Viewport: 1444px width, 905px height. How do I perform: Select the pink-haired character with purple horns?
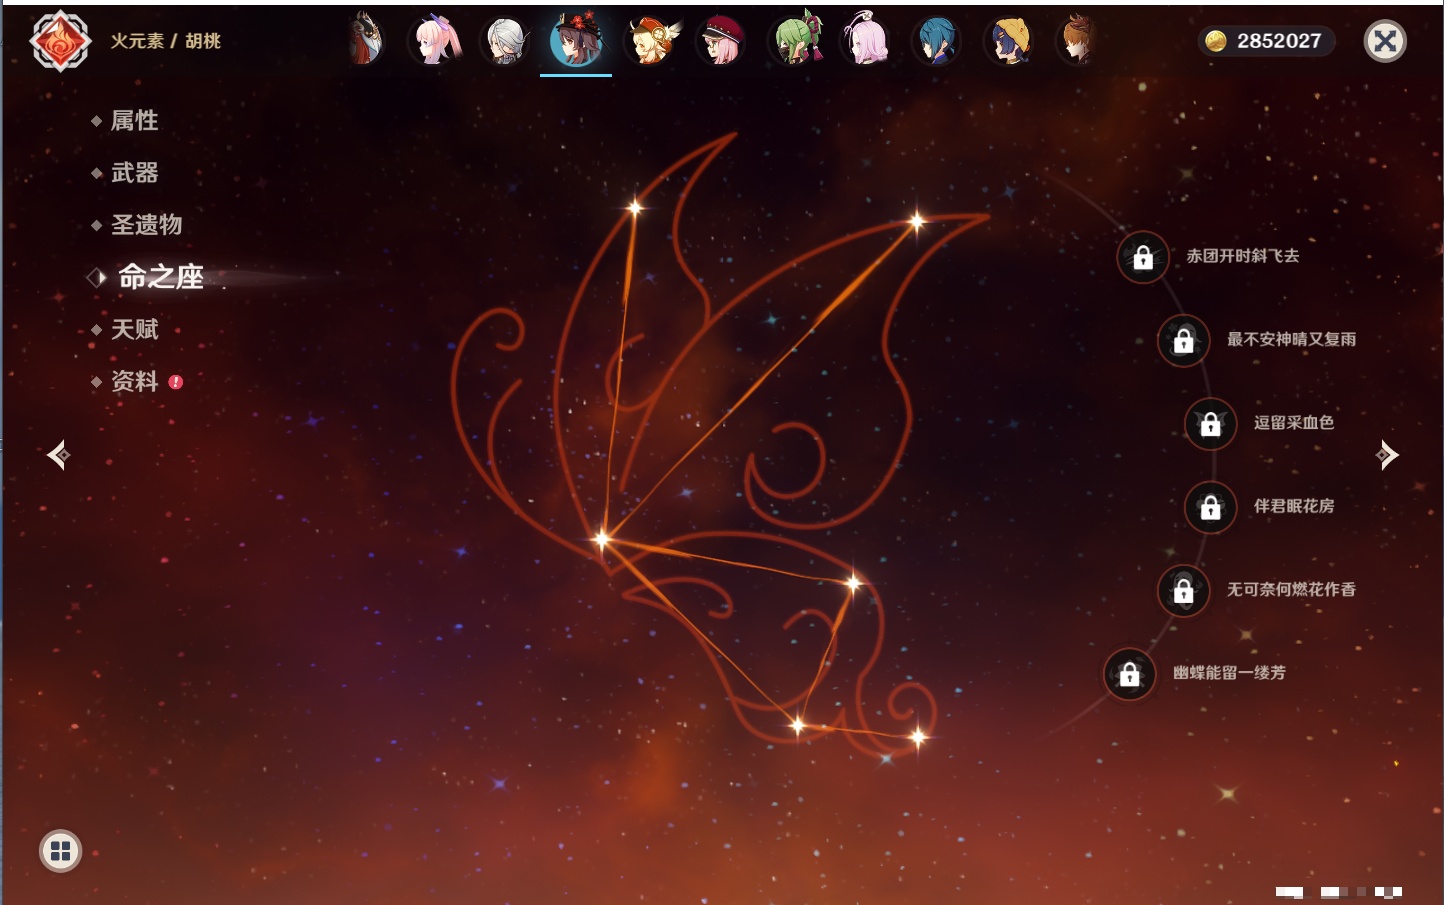click(435, 41)
